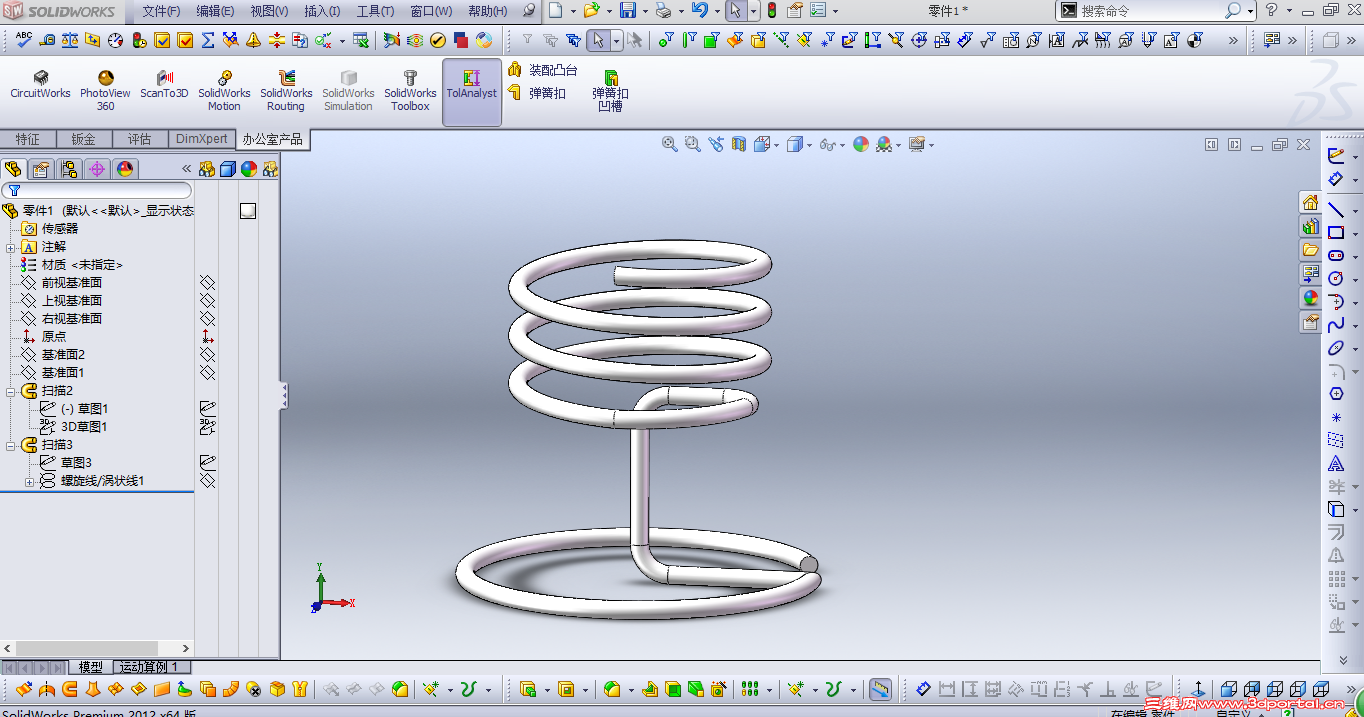
Task: Expand the 螺旋线/涡状线1 helix node
Action: coord(29,481)
